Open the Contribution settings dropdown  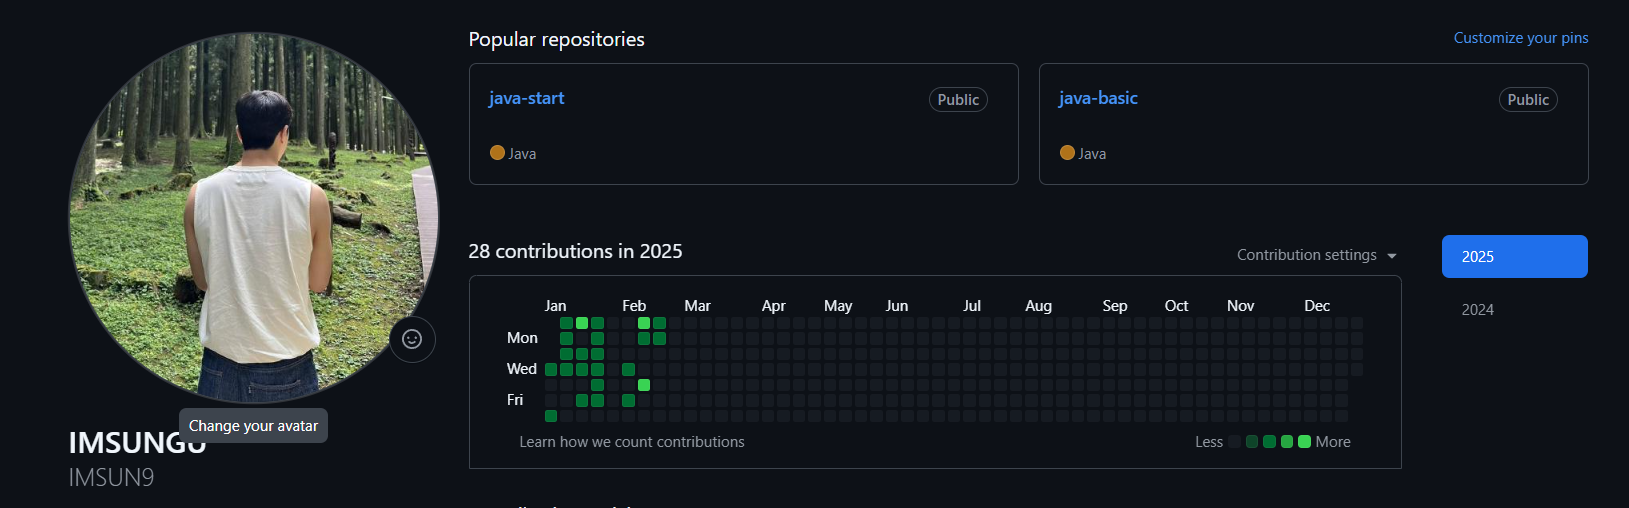pos(1316,255)
